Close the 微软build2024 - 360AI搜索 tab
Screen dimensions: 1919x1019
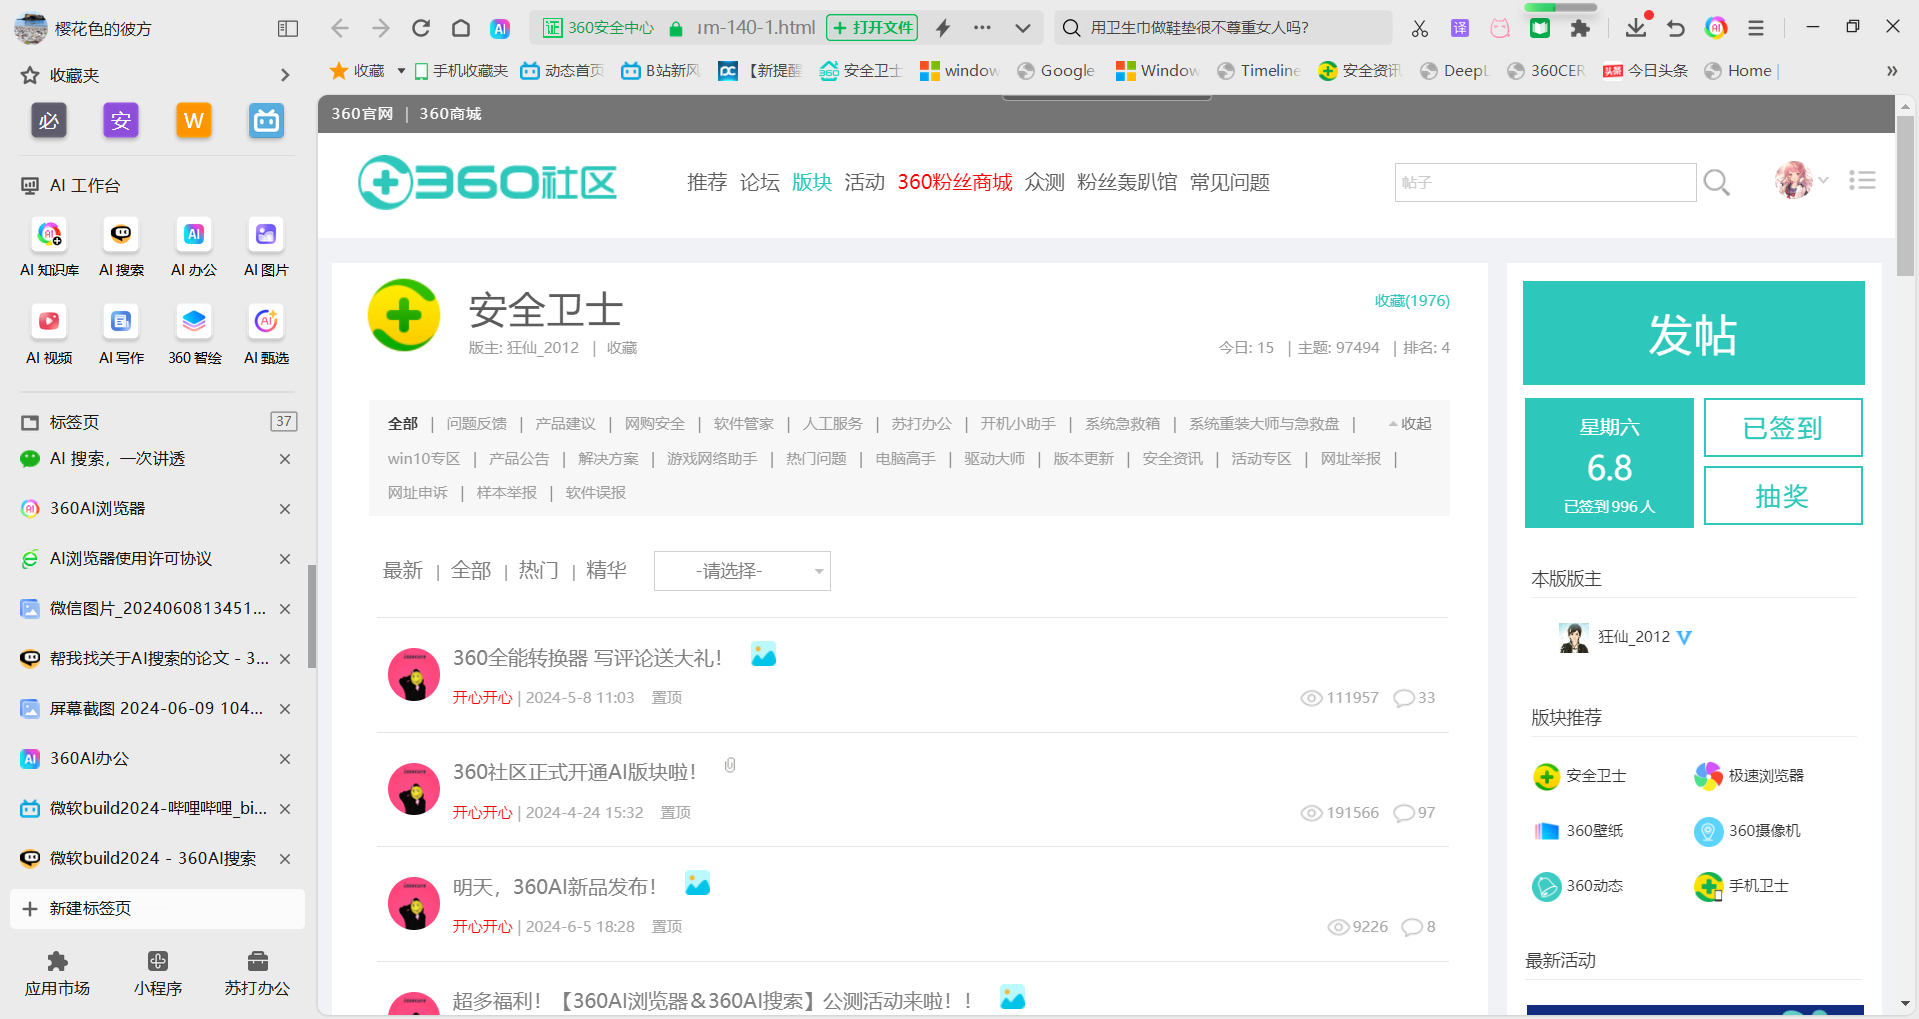[285, 859]
